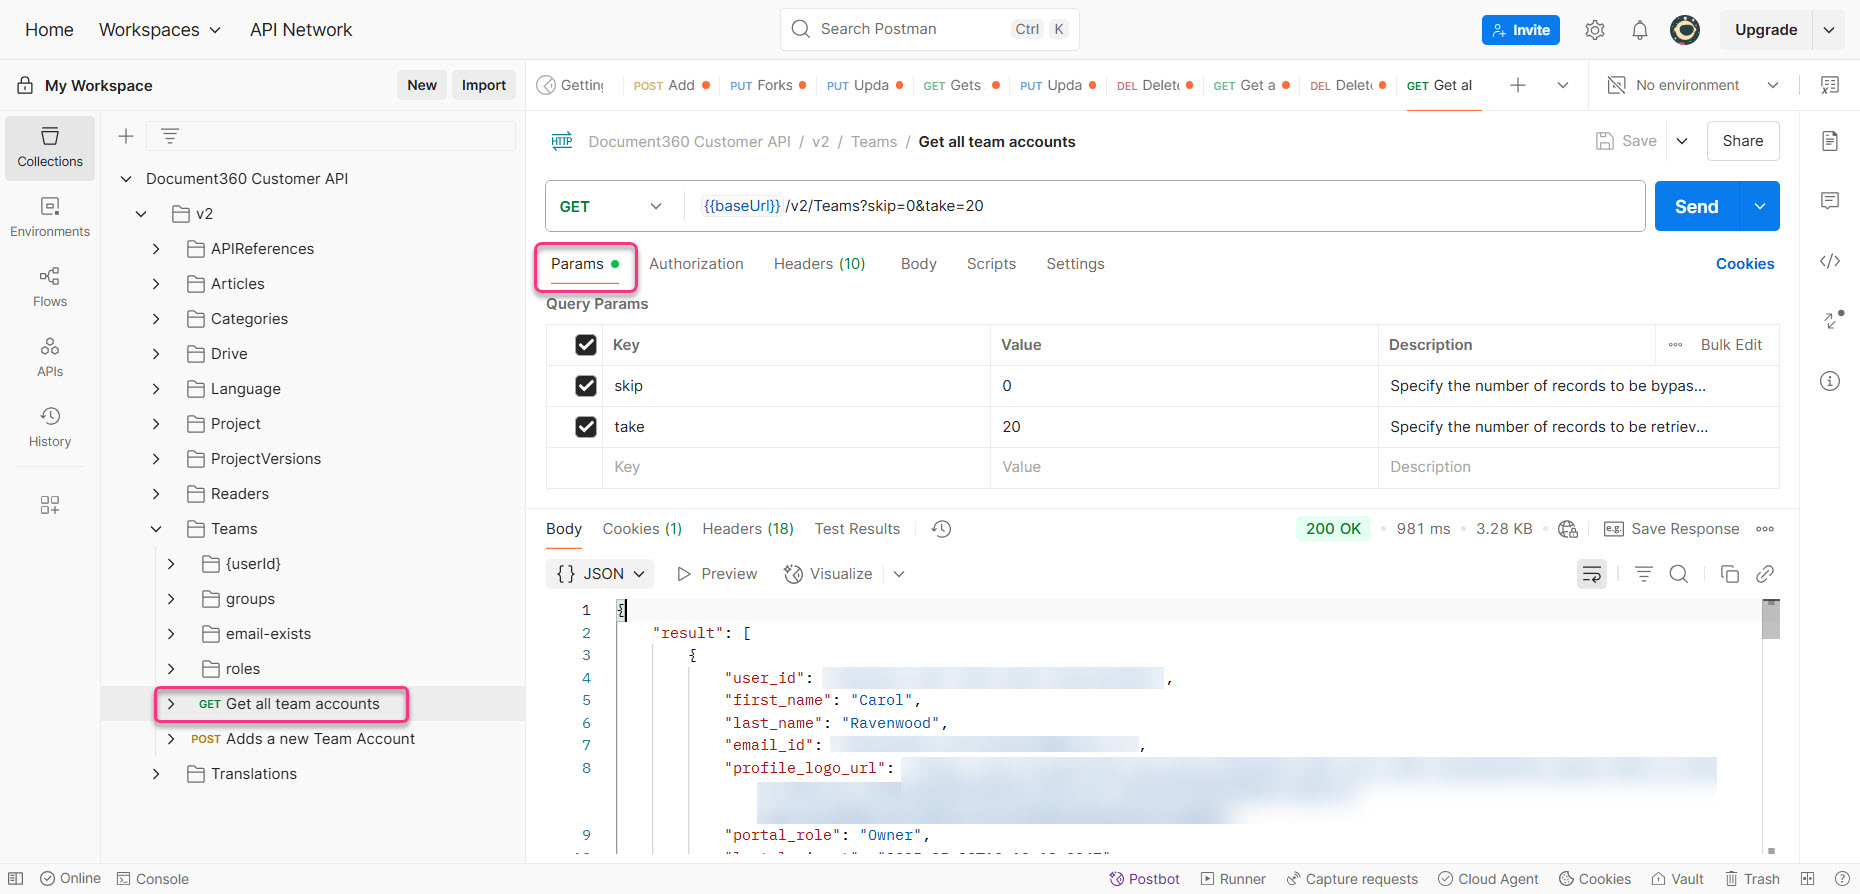Screen dimensions: 1860x894
Task: Open Runner from the status bar
Action: 1233,879
